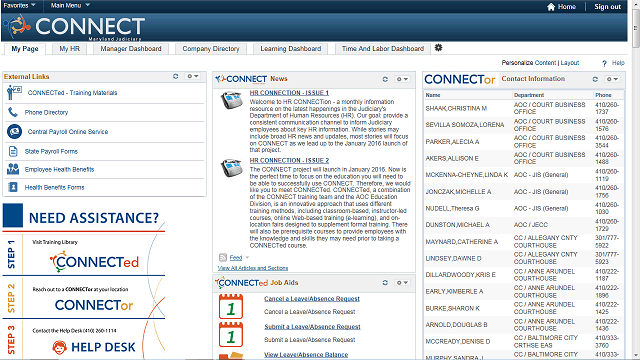
Task: Click the Help question mark icon
Action: pyautogui.click(x=604, y=63)
